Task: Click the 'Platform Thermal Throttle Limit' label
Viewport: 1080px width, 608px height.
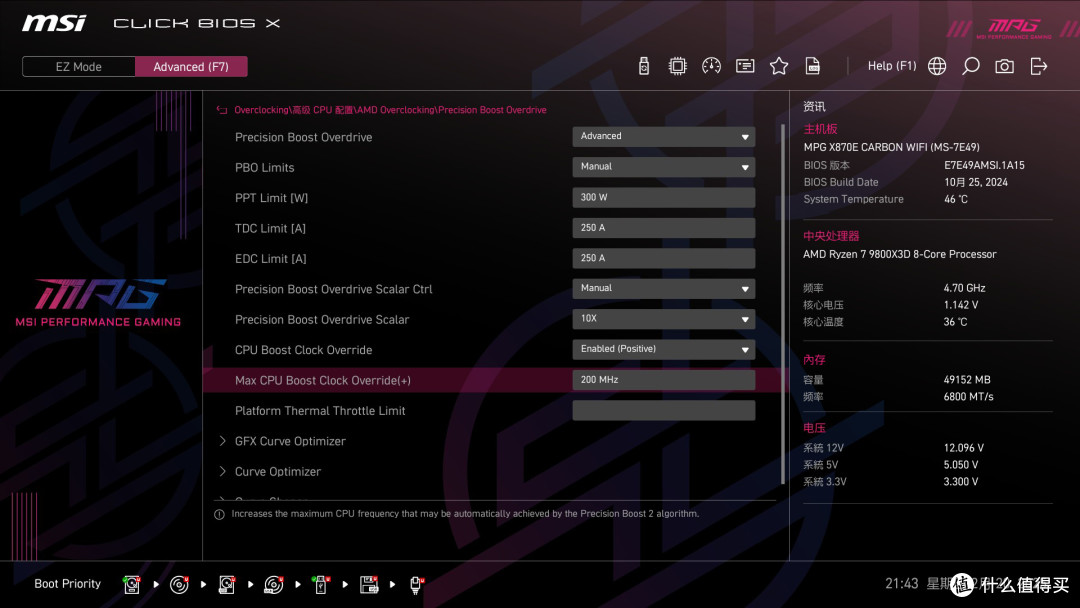Action: pyautogui.click(x=320, y=411)
